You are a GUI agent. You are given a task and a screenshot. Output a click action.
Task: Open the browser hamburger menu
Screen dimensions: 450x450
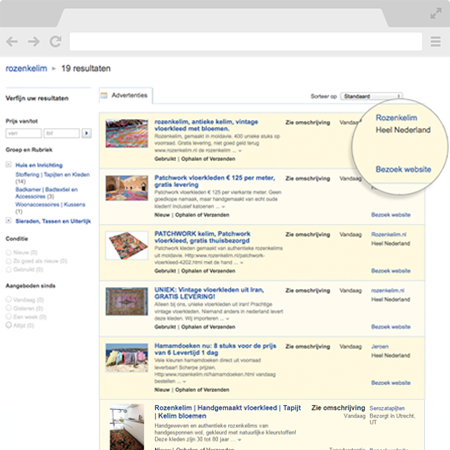(x=435, y=42)
